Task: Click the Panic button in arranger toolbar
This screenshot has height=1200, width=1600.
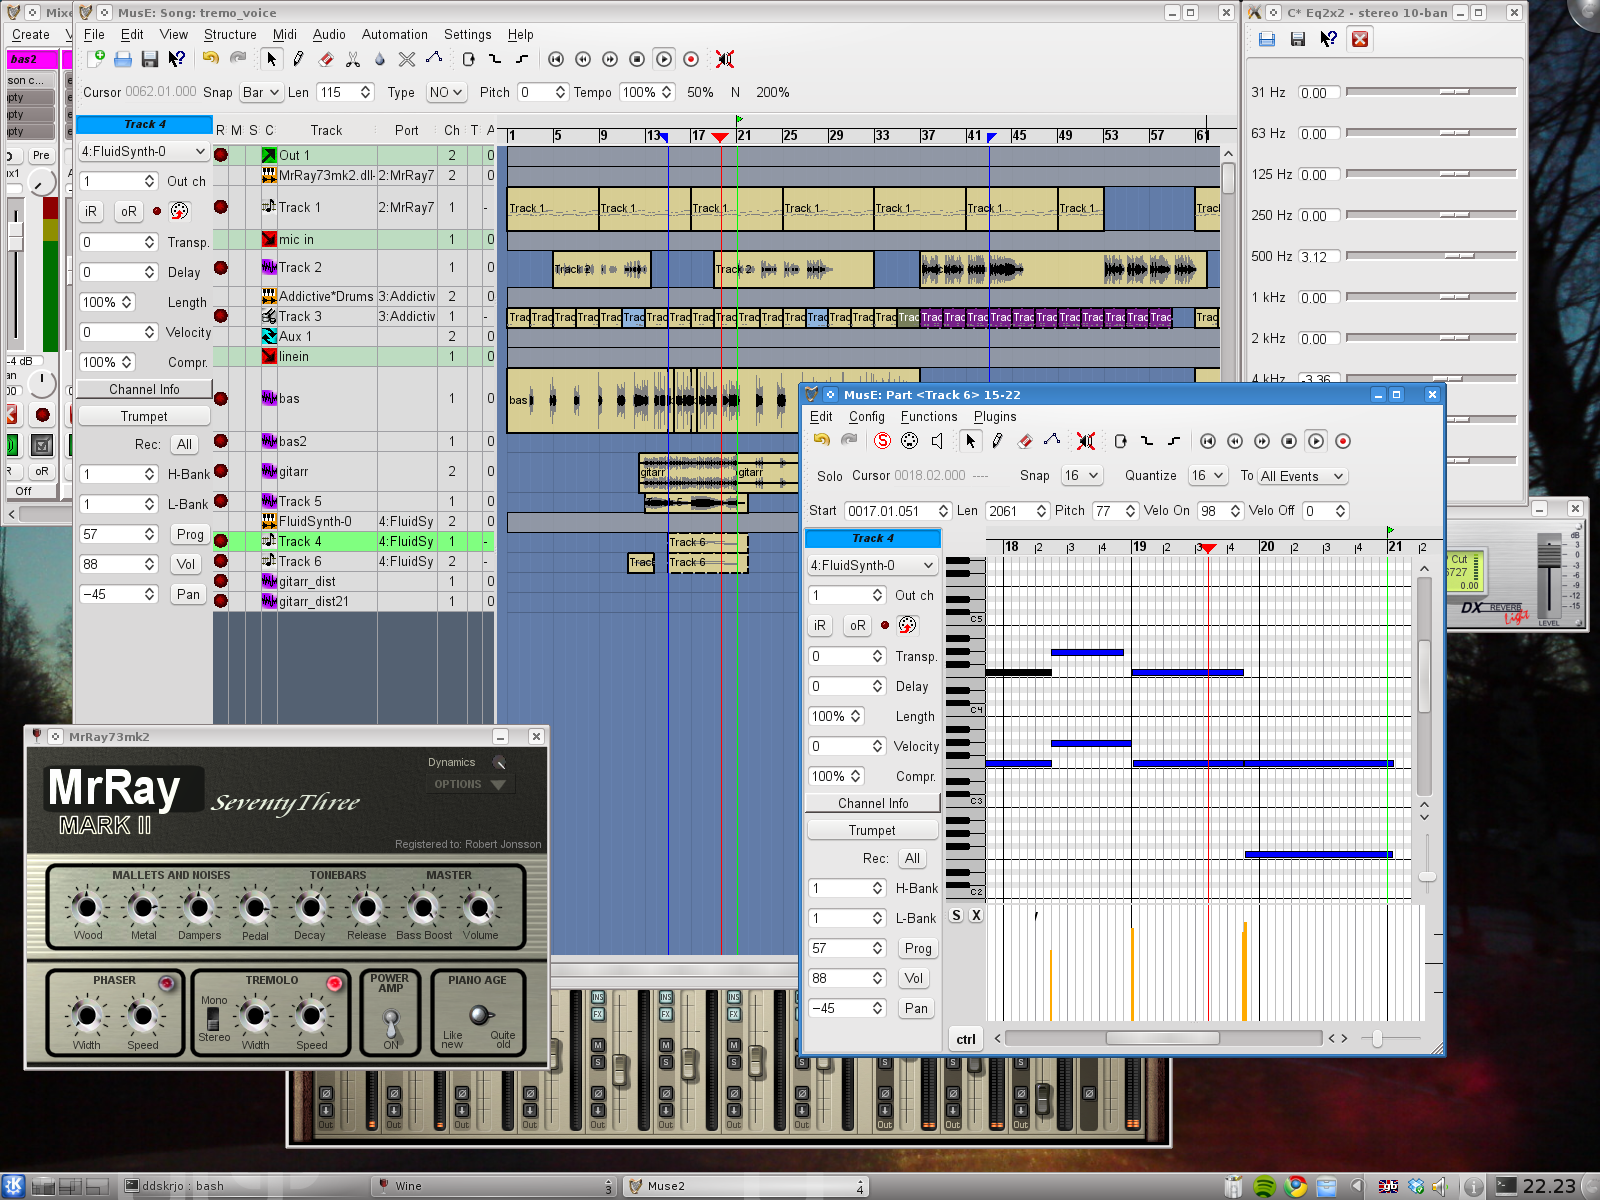Action: [x=725, y=60]
